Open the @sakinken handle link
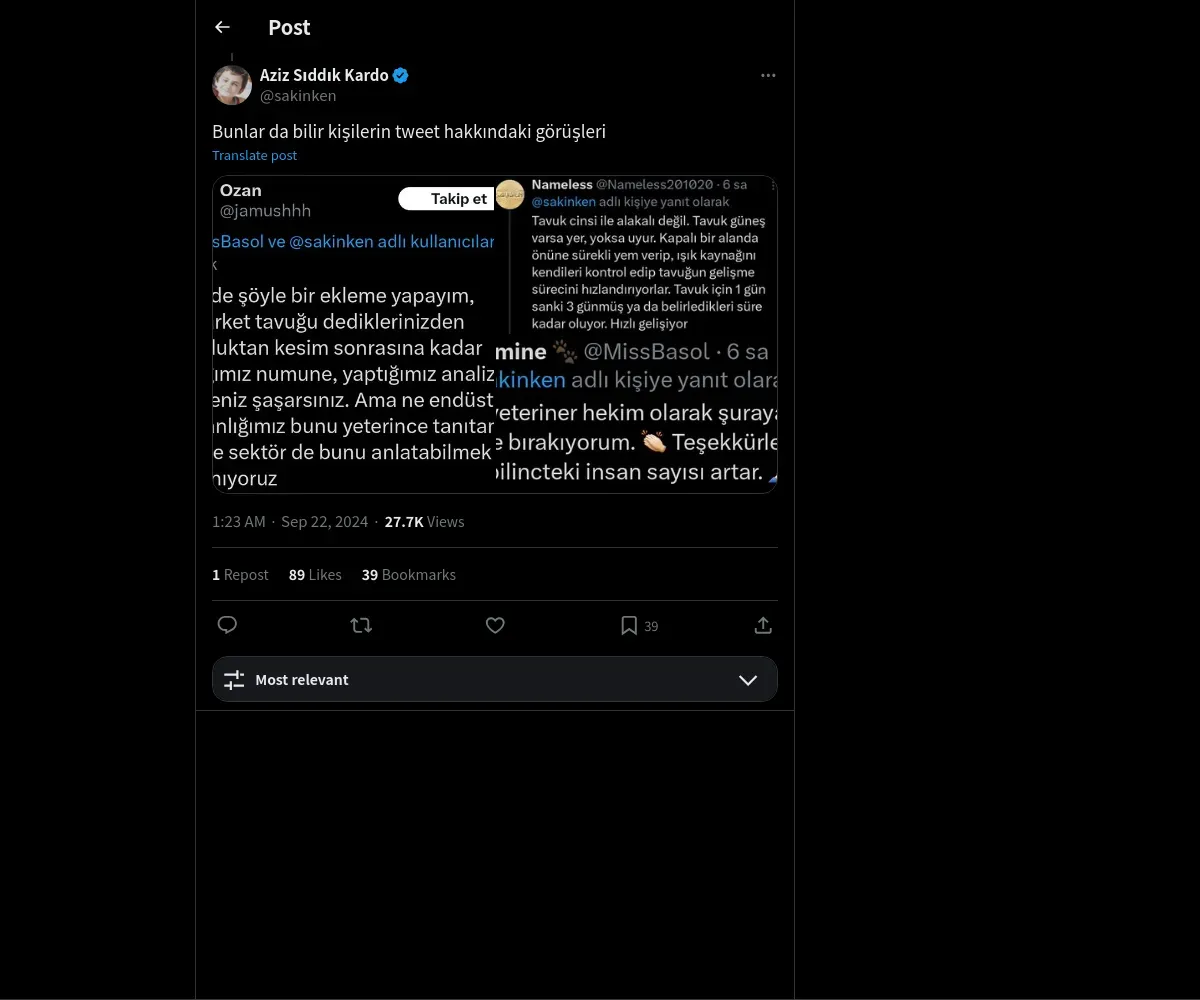 pyautogui.click(x=298, y=96)
